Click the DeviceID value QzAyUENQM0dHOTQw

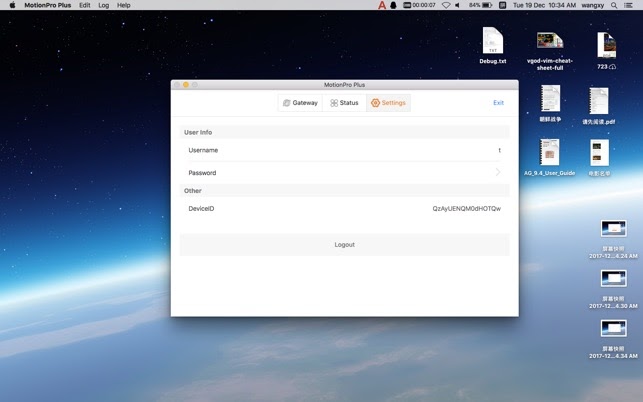pos(467,209)
